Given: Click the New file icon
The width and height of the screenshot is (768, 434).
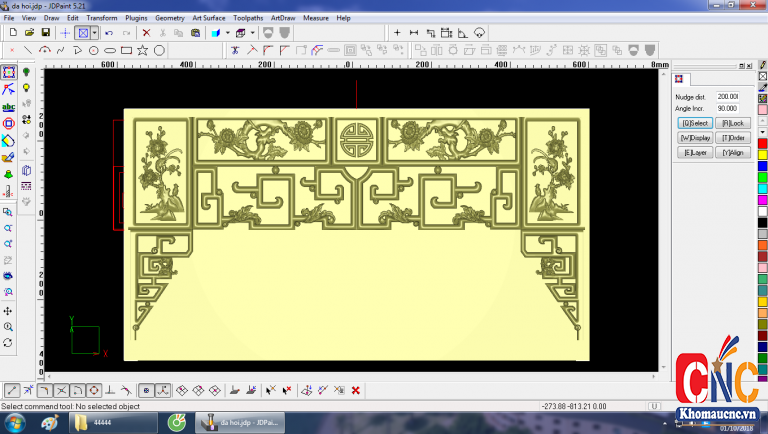Looking at the screenshot, I should pos(12,33).
